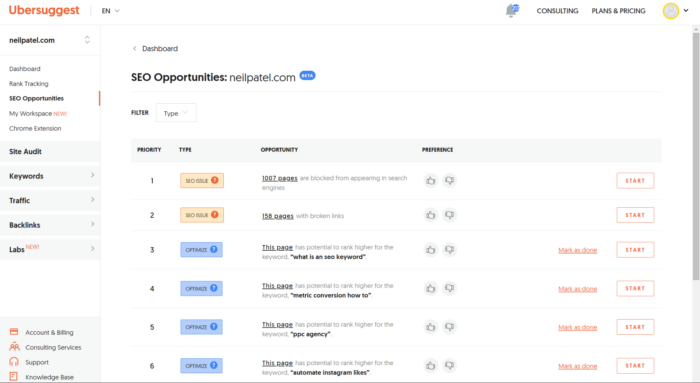The width and height of the screenshot is (700, 383).
Task: Thumbs down the 1007 pages blocked opportunity
Action: coord(450,181)
